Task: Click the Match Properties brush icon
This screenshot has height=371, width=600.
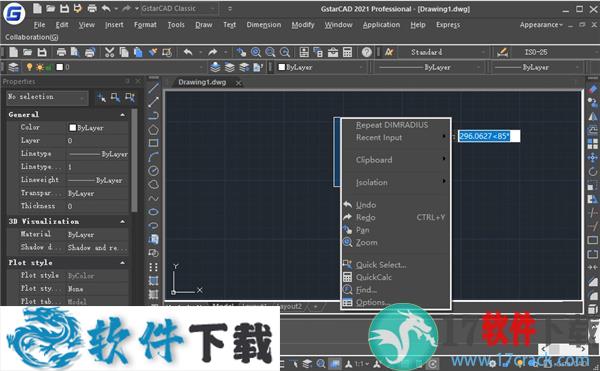Action: click(x=153, y=52)
